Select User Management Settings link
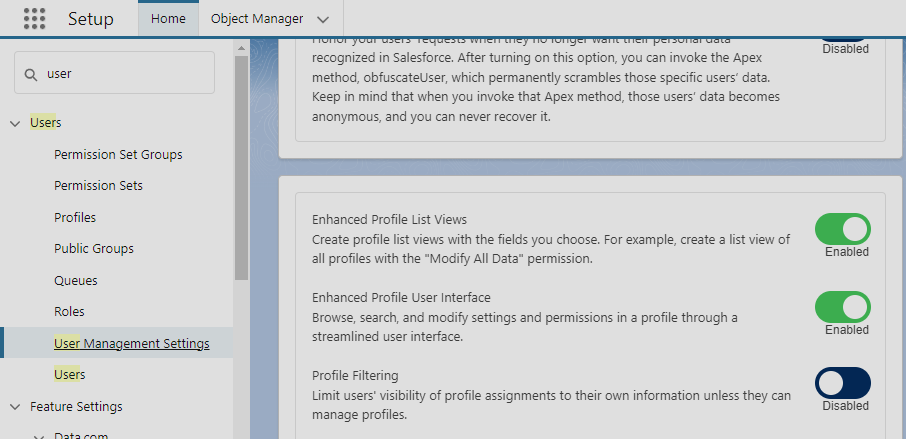906x439 pixels. [132, 344]
